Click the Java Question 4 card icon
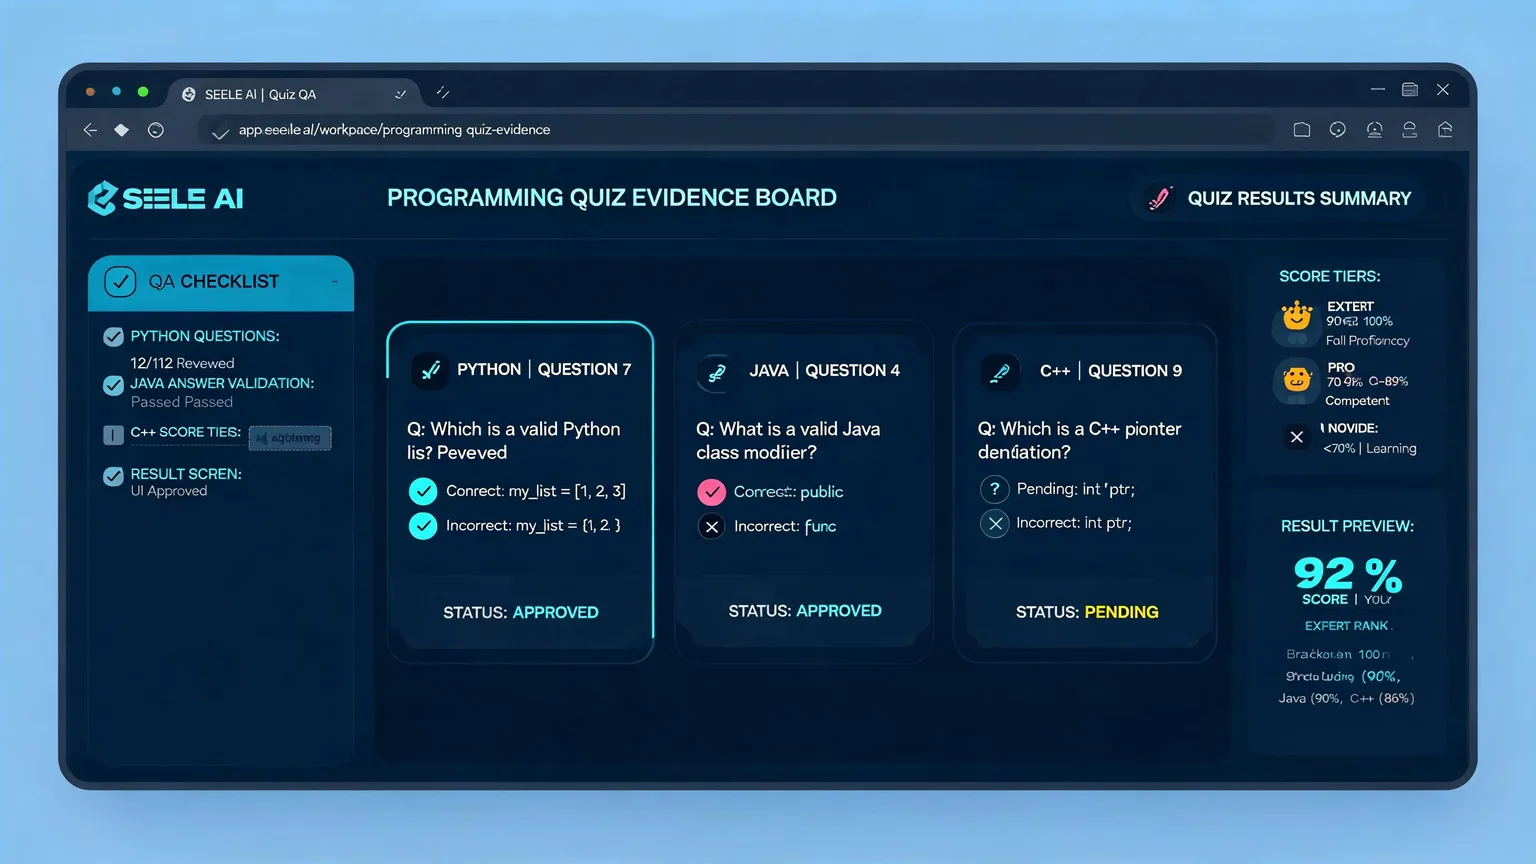 pyautogui.click(x=716, y=372)
